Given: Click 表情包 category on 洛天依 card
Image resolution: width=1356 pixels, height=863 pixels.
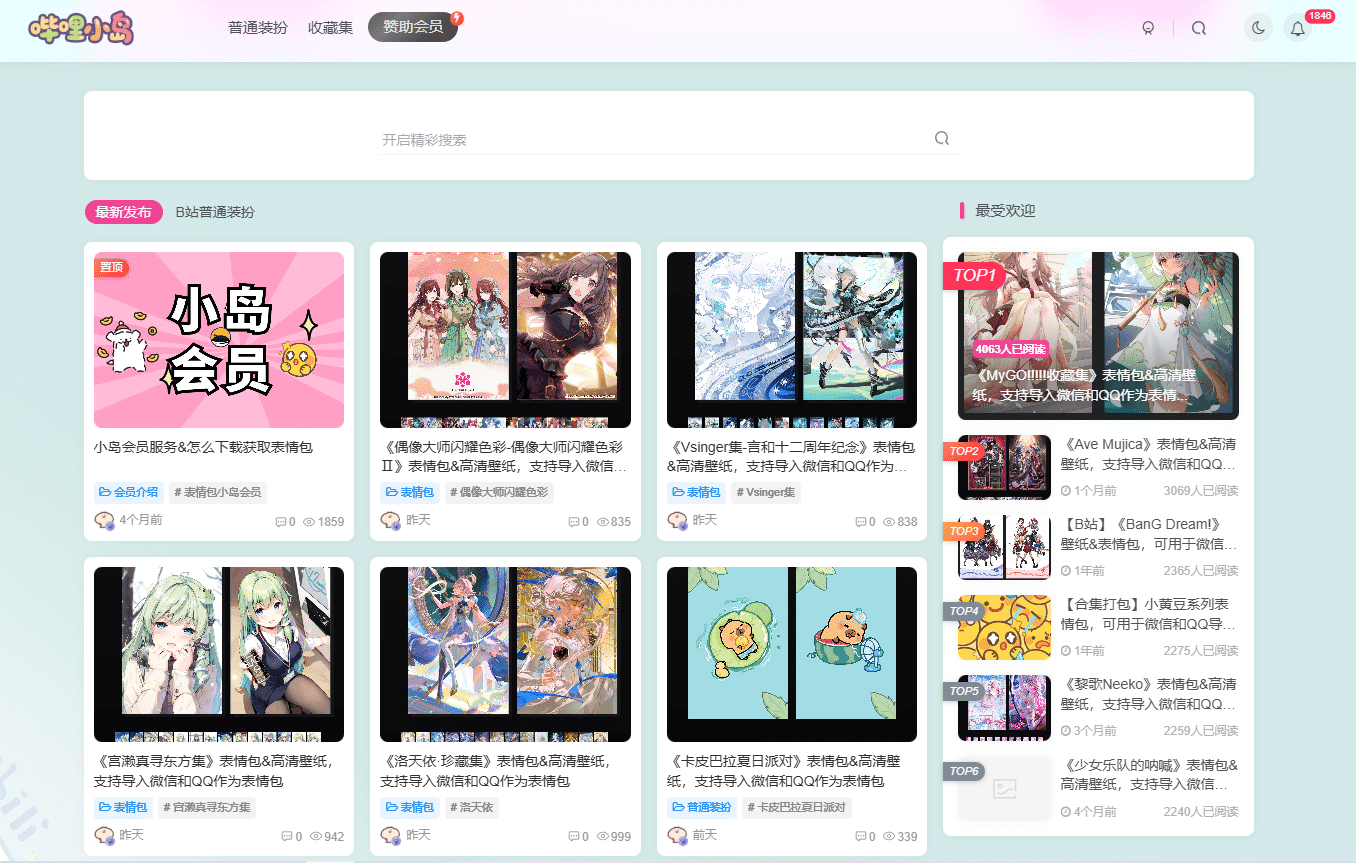Looking at the screenshot, I should tap(409, 807).
